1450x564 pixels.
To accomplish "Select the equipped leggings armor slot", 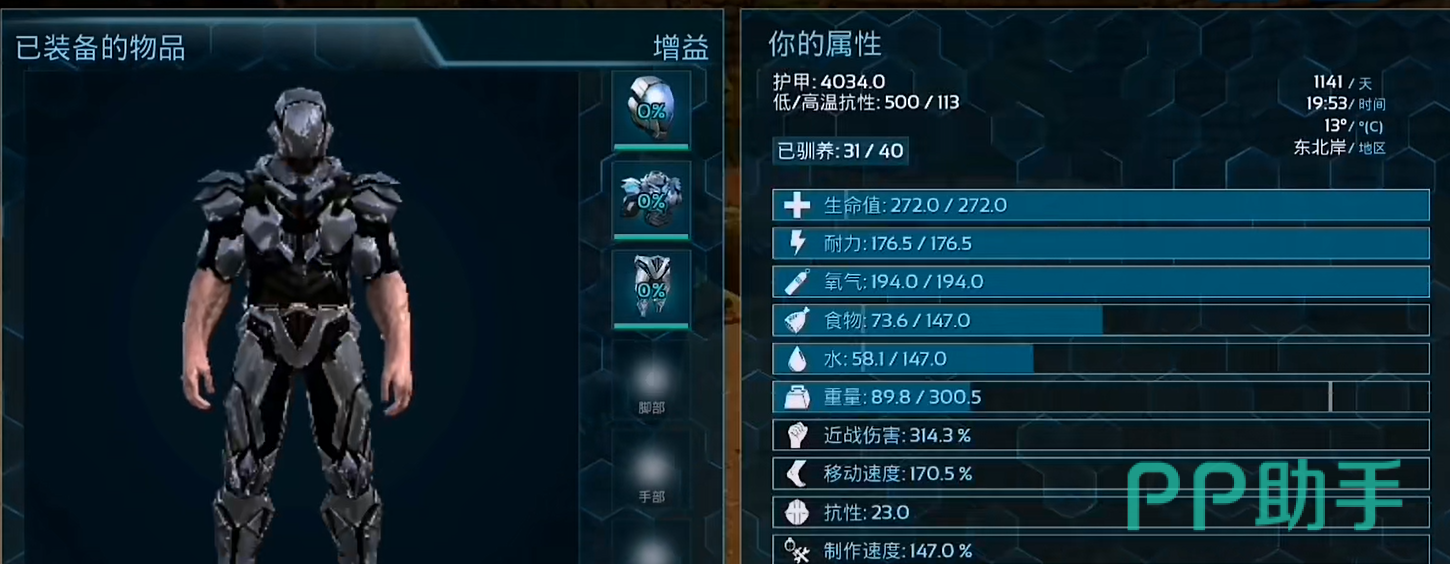I will [x=651, y=288].
